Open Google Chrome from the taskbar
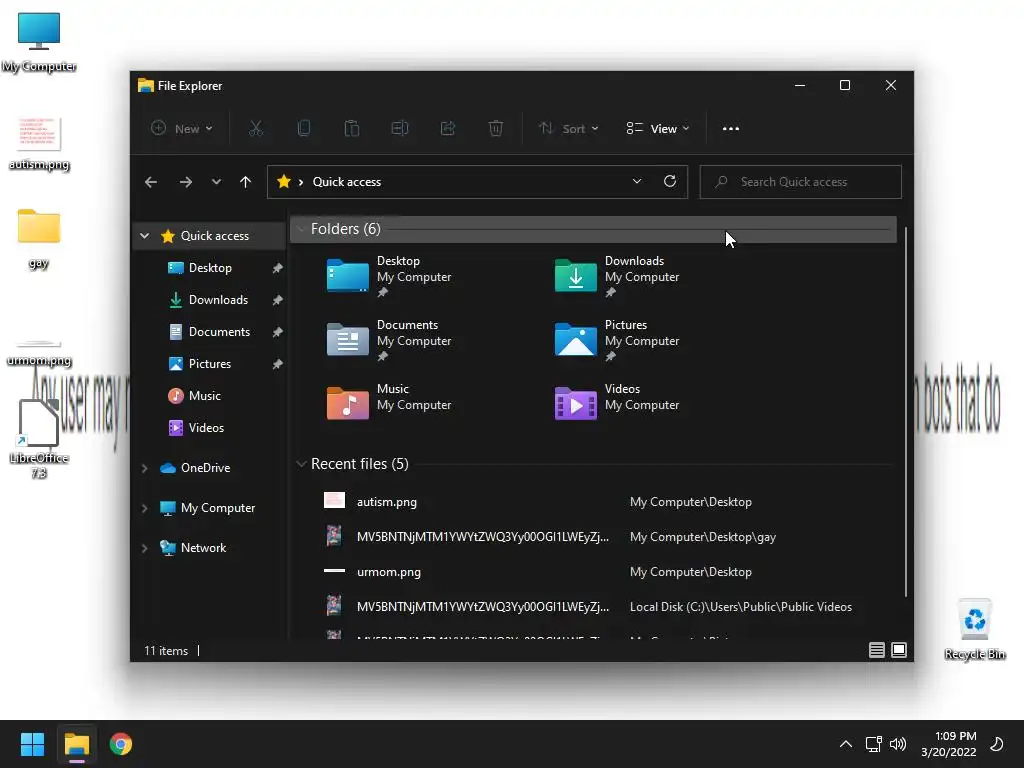Image resolution: width=1024 pixels, height=768 pixels. click(121, 744)
